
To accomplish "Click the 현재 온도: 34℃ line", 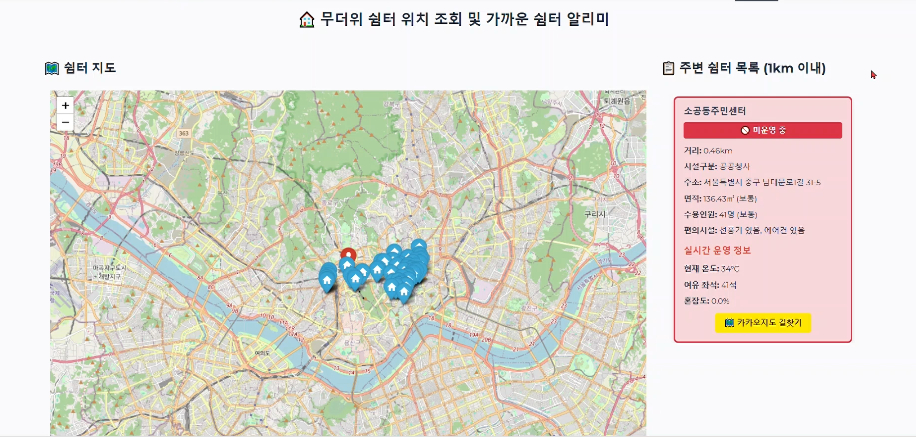I will point(712,269).
